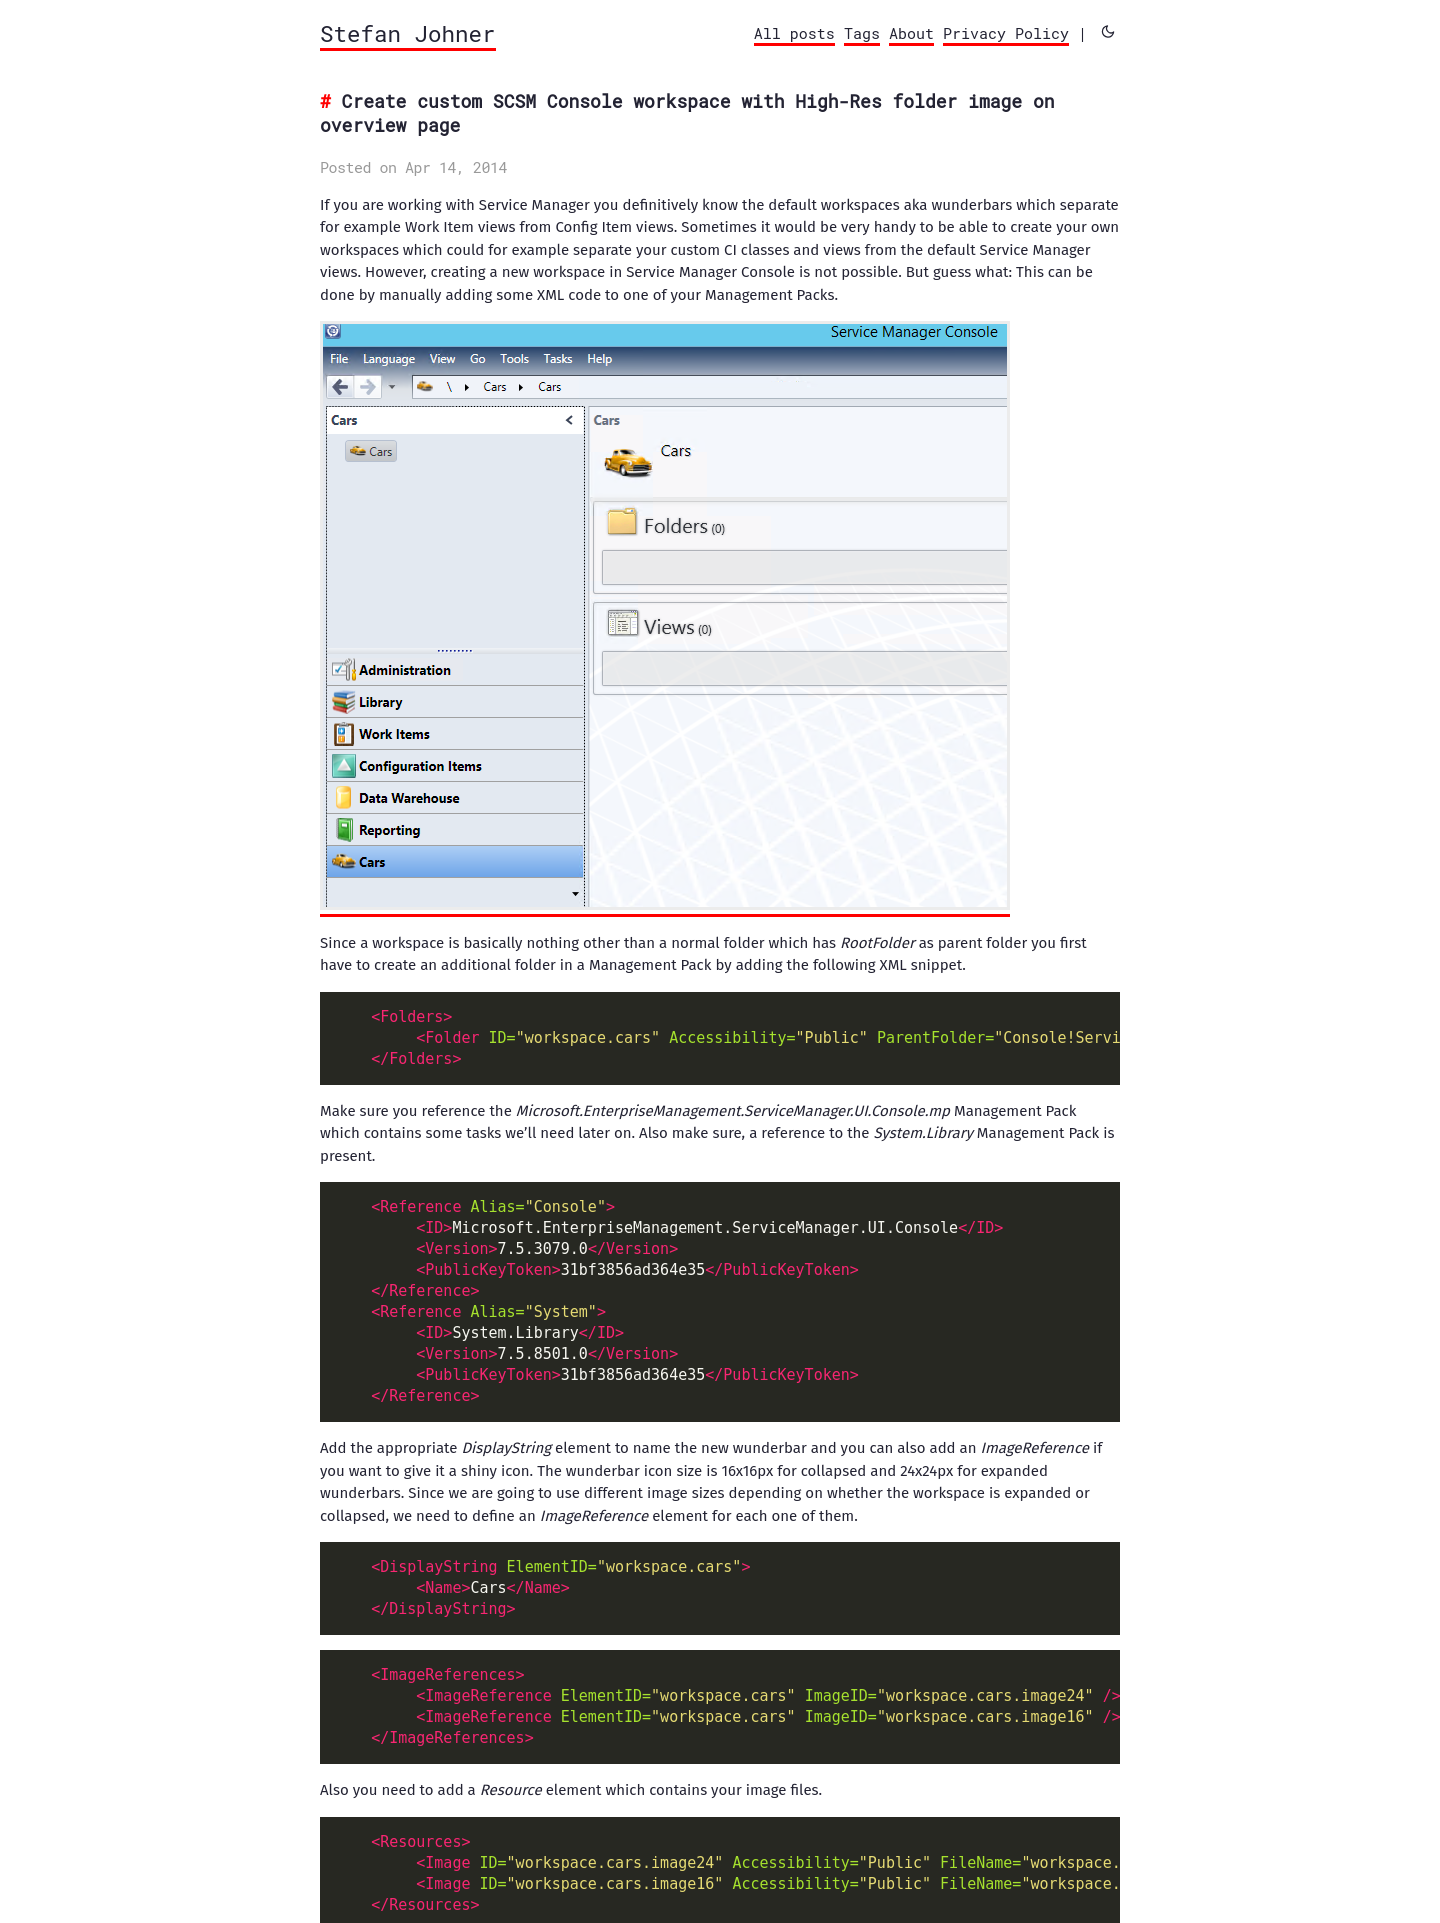The image size is (1440, 1923).
Task: Click the Configuration Items triangle icon
Action: 344,766
